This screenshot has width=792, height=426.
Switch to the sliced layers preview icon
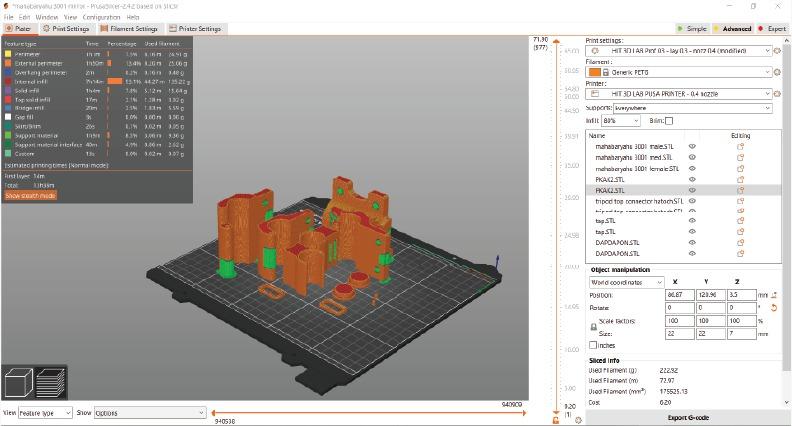[51, 383]
